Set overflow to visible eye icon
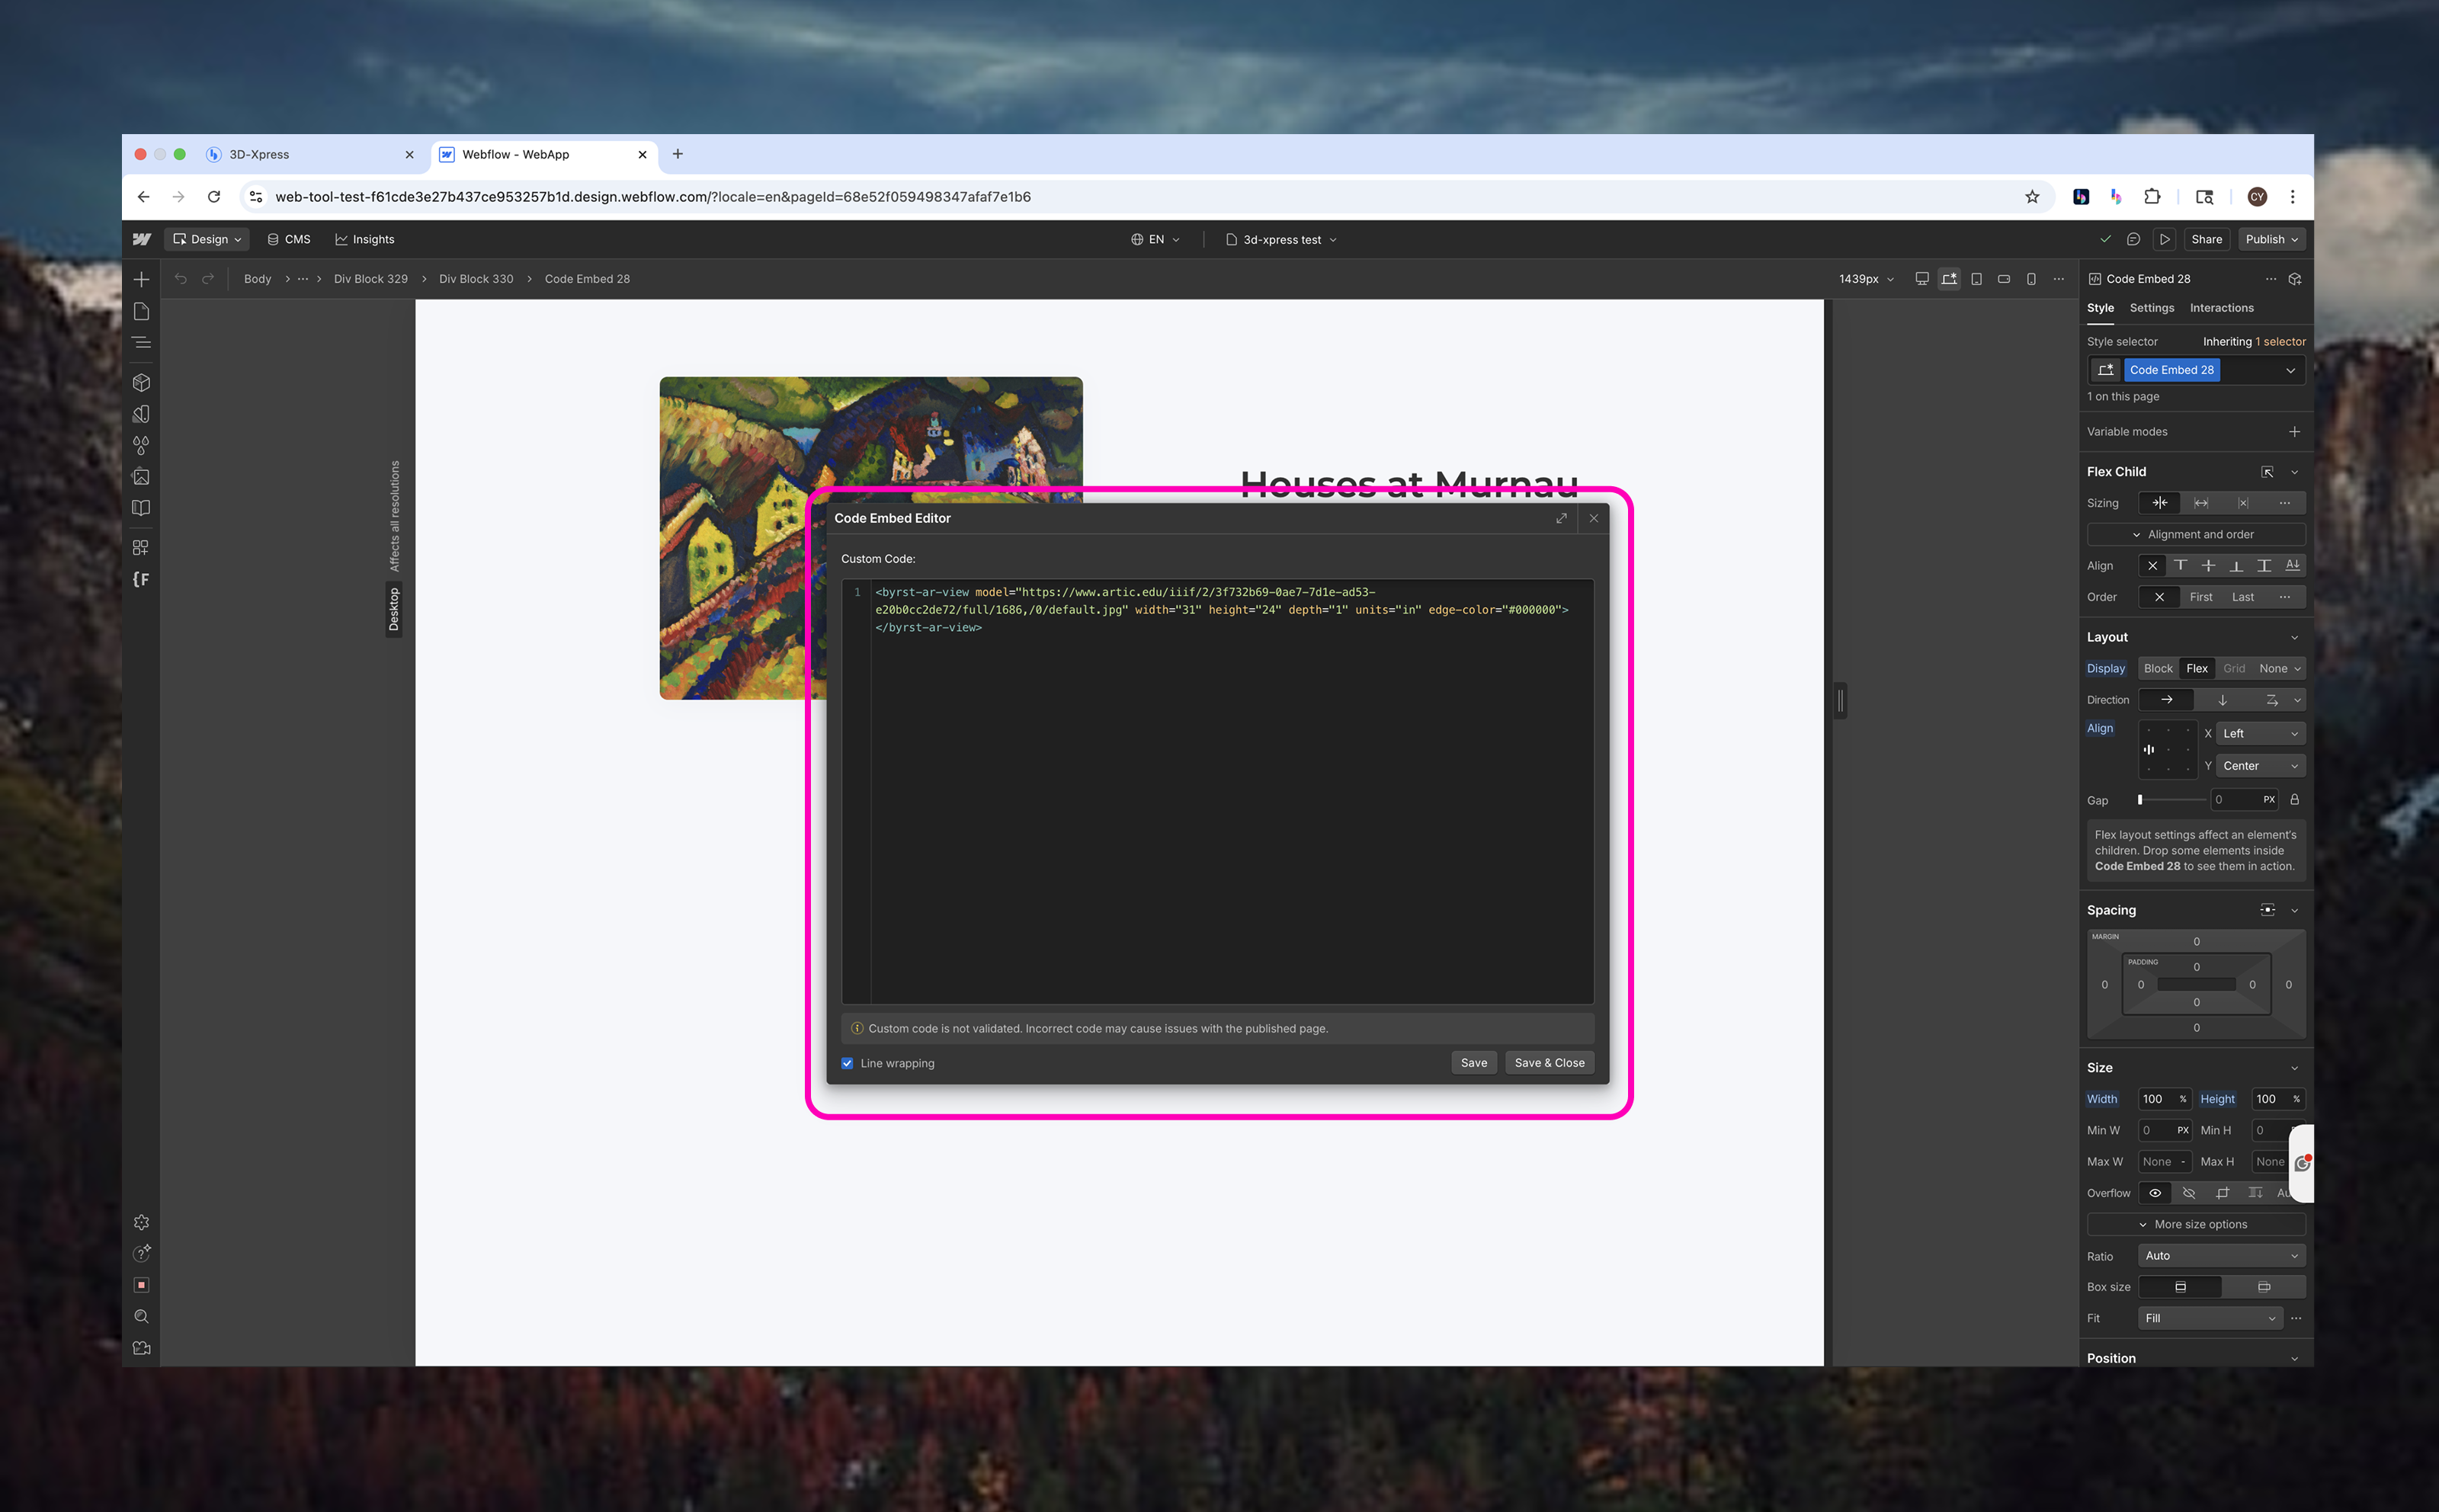This screenshot has height=1512, width=2439. 2155,1193
